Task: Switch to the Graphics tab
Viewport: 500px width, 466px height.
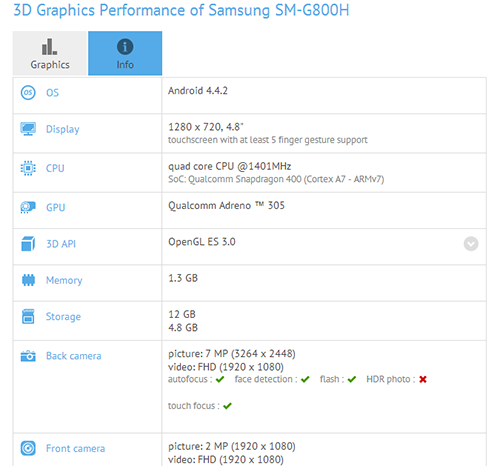Action: tap(50, 53)
